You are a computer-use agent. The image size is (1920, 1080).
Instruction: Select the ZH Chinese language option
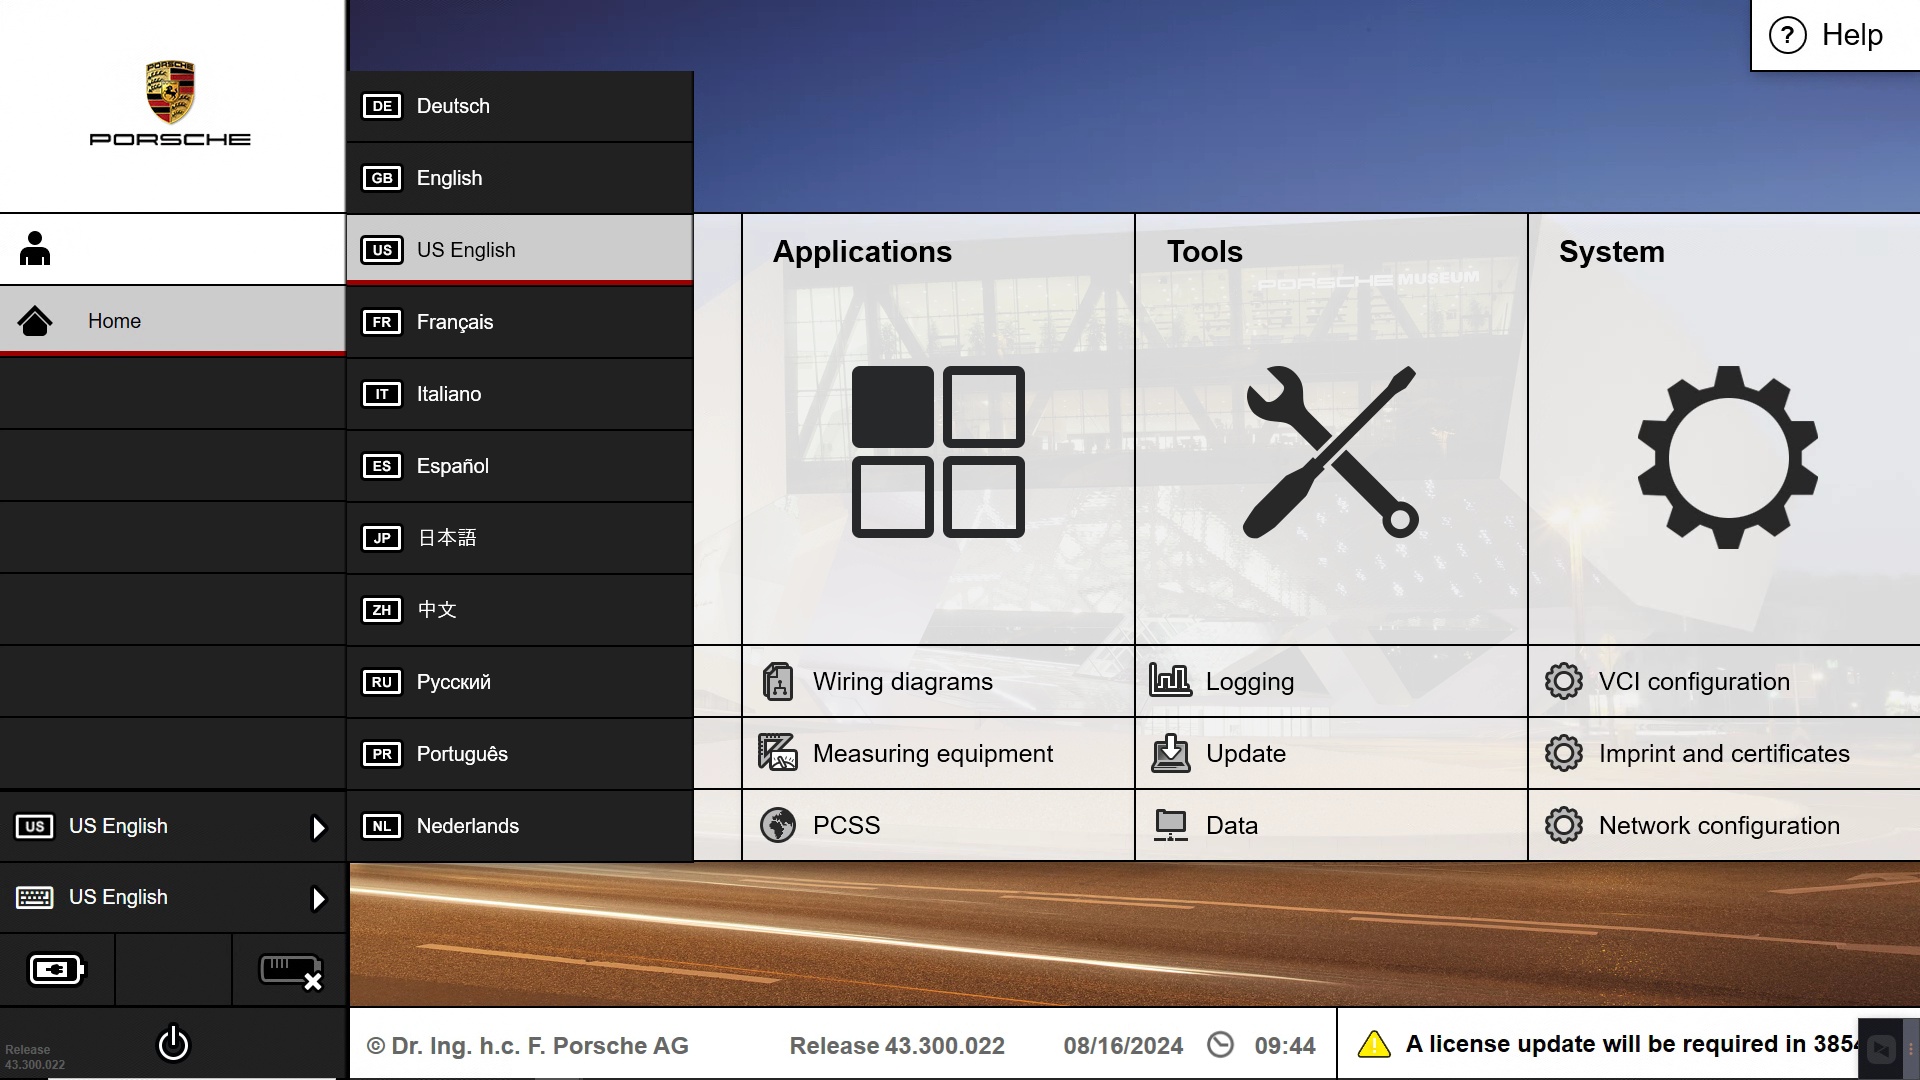[520, 610]
